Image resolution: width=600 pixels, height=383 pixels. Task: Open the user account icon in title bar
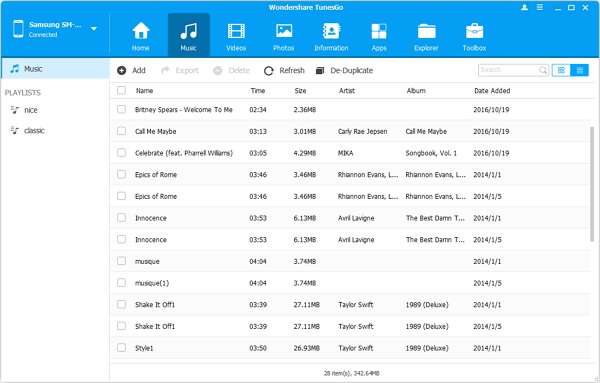pos(524,7)
